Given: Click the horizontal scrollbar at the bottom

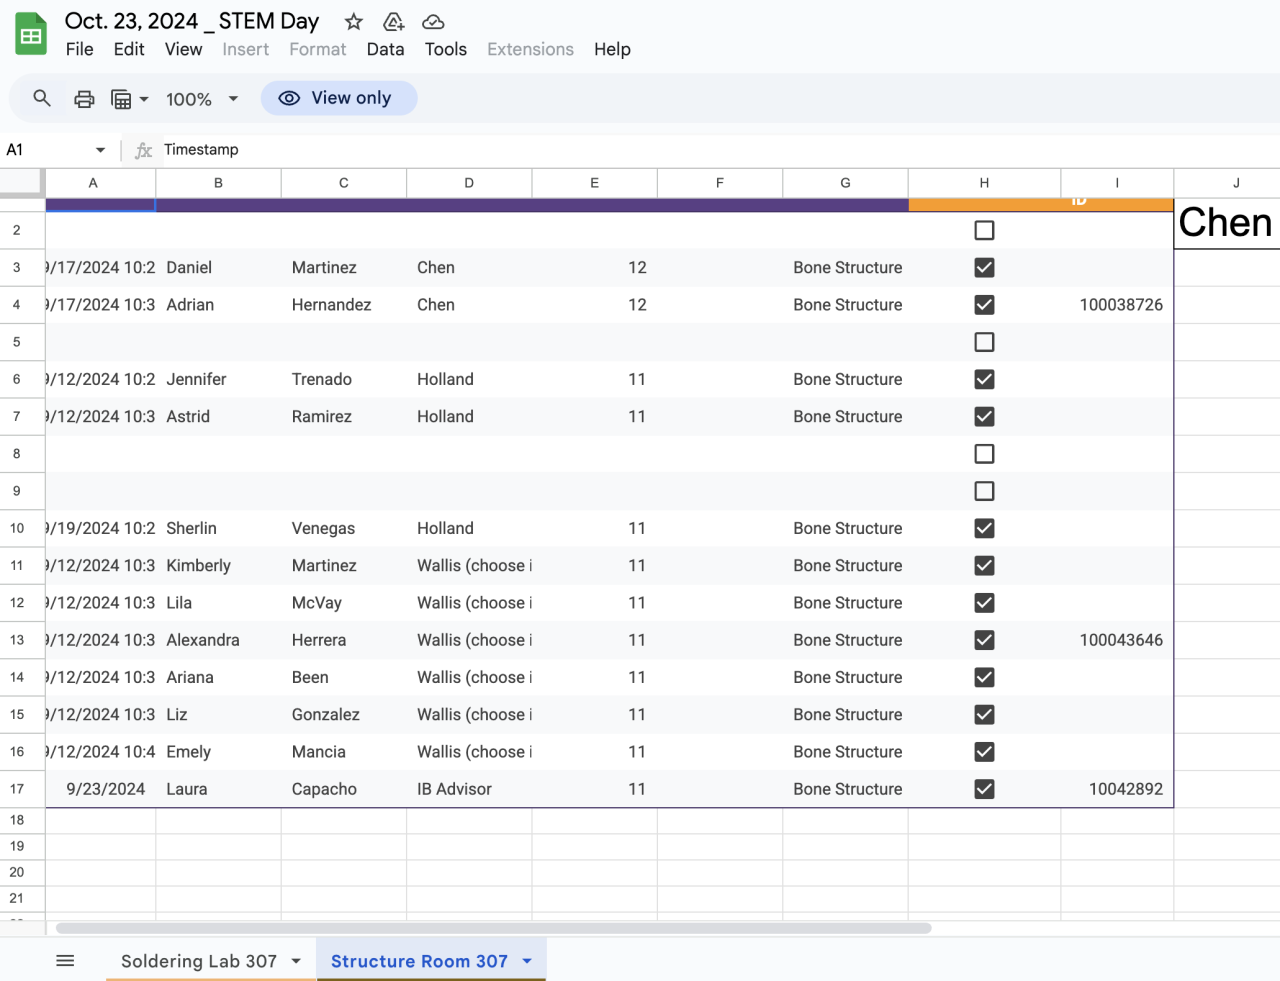Looking at the screenshot, I should click(x=493, y=928).
